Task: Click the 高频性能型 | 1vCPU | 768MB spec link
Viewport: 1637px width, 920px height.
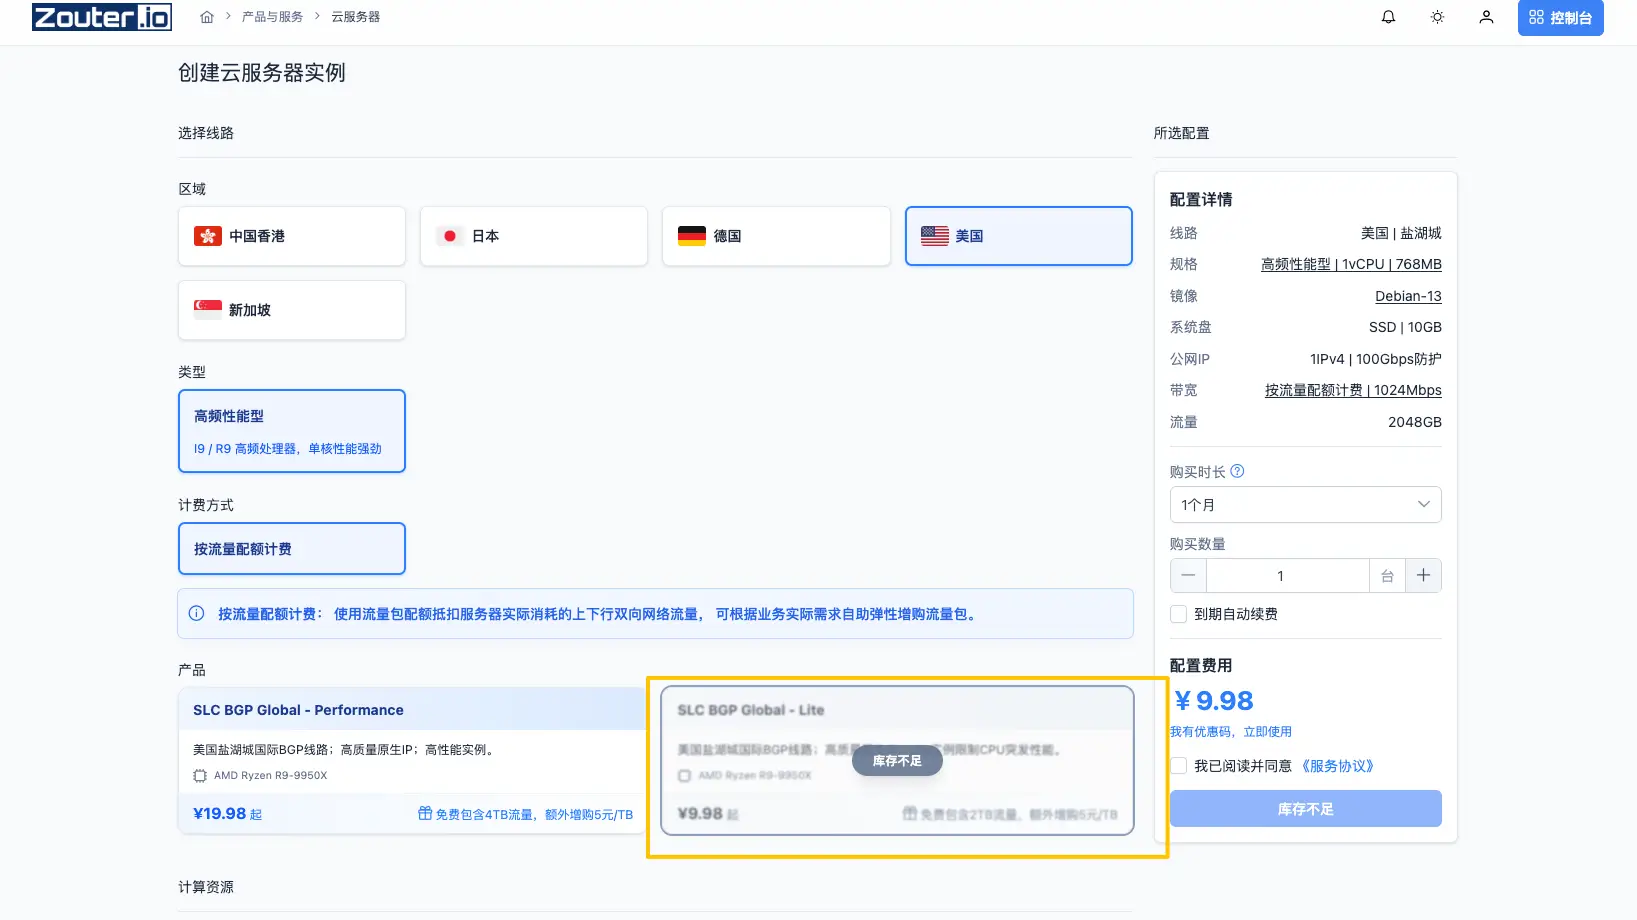Action: pyautogui.click(x=1351, y=265)
